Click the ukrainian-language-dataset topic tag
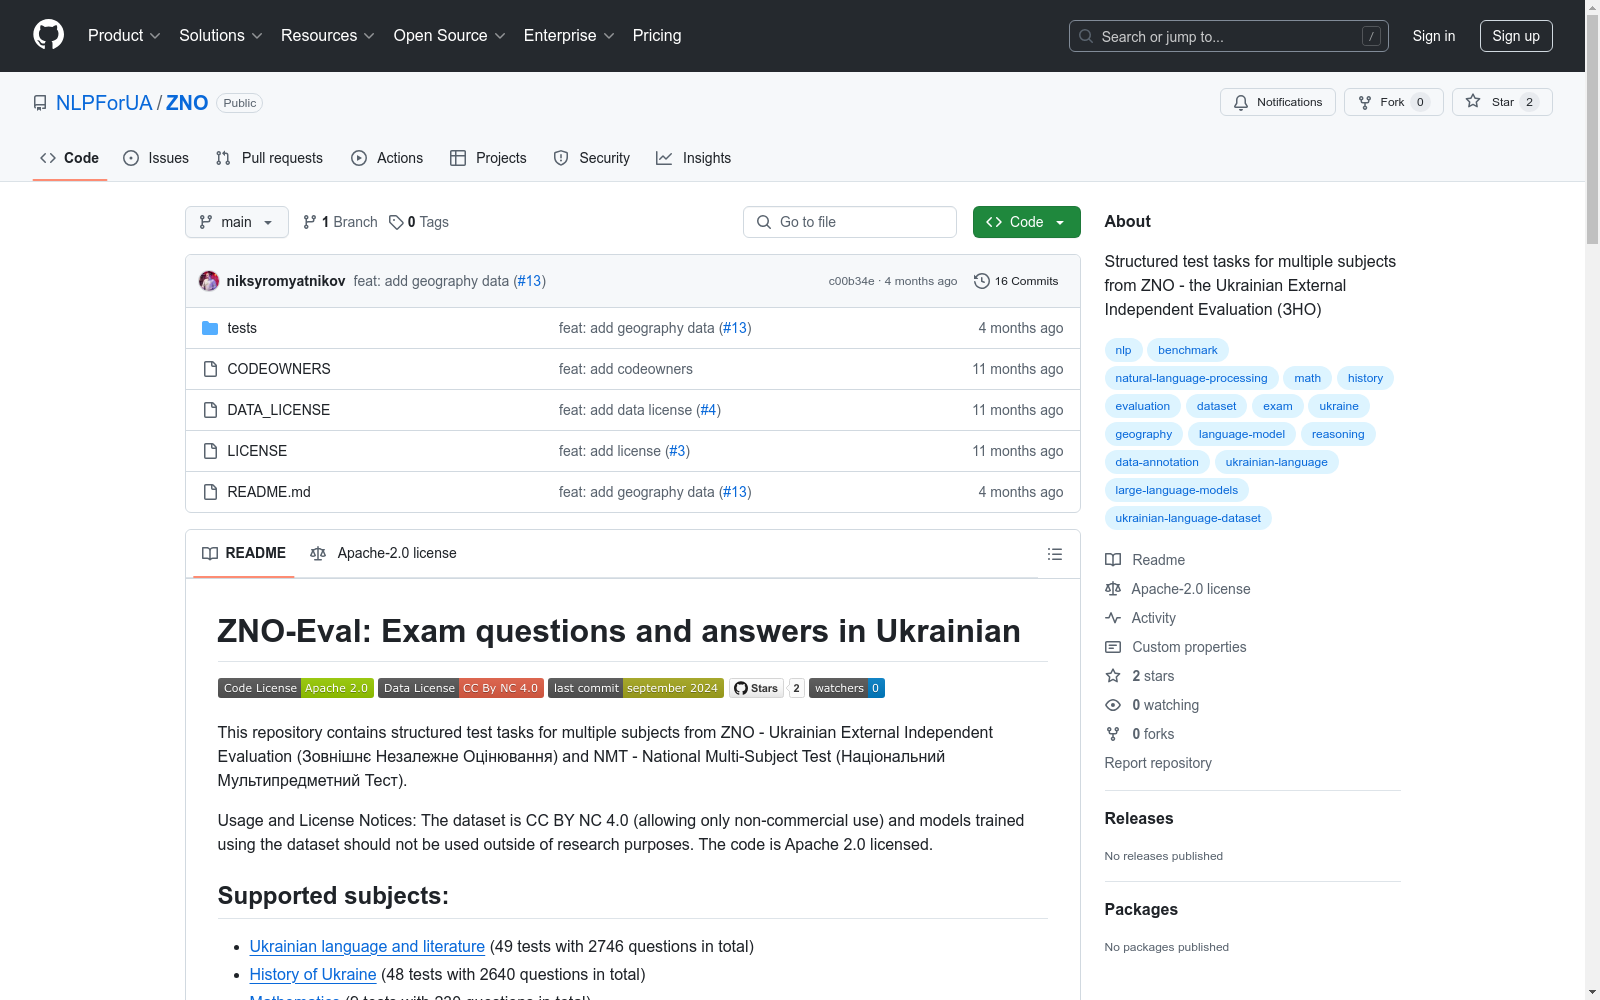Viewport: 1600px width, 1000px height. click(x=1188, y=518)
